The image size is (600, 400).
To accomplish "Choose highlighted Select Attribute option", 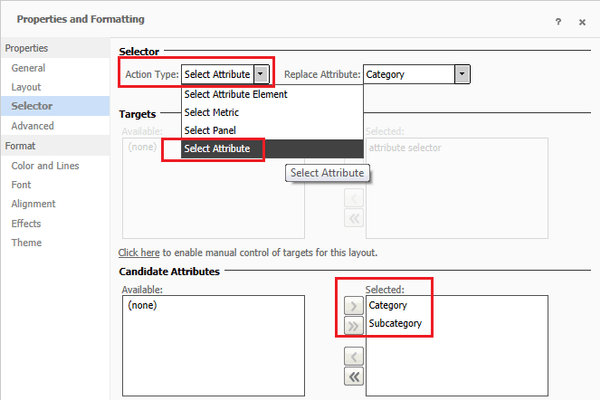I will pos(272,149).
